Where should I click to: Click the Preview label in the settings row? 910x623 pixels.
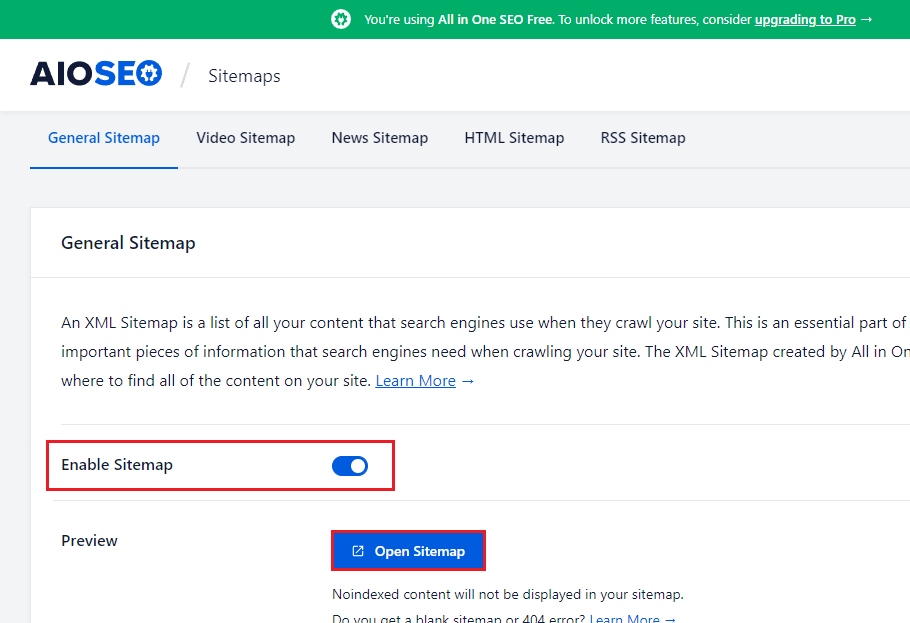pos(89,540)
